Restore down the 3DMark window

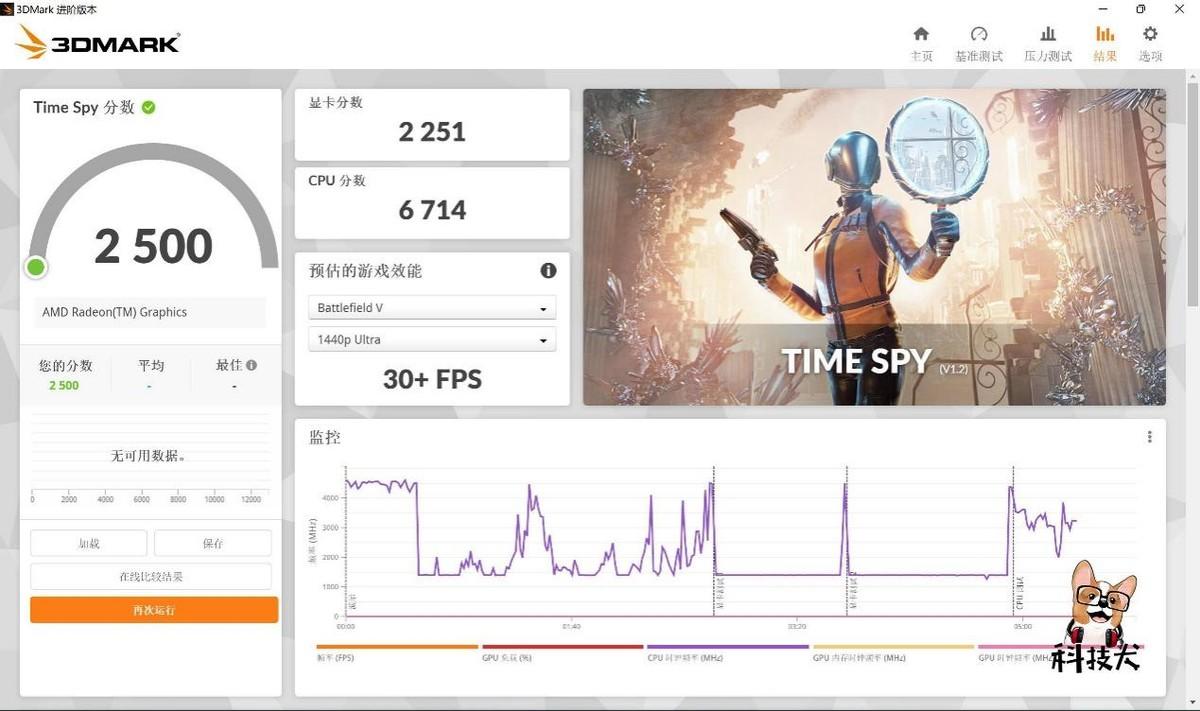[1140, 9]
